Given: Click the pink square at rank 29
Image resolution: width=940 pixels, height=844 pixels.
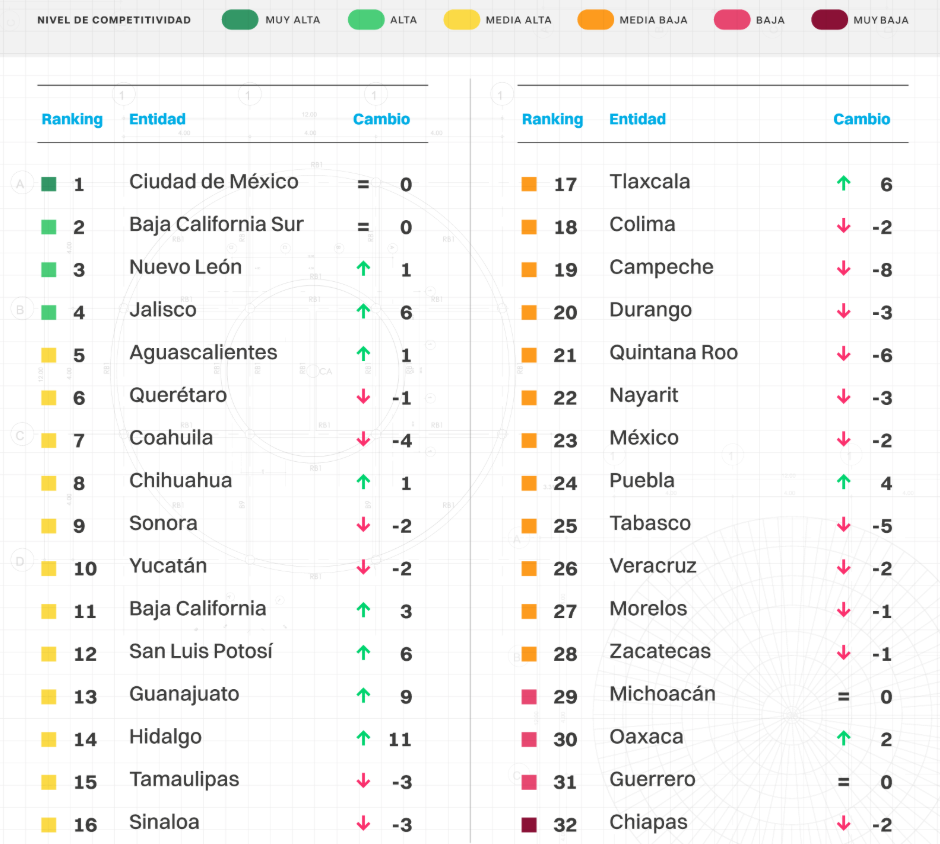Looking at the screenshot, I should (529, 697).
